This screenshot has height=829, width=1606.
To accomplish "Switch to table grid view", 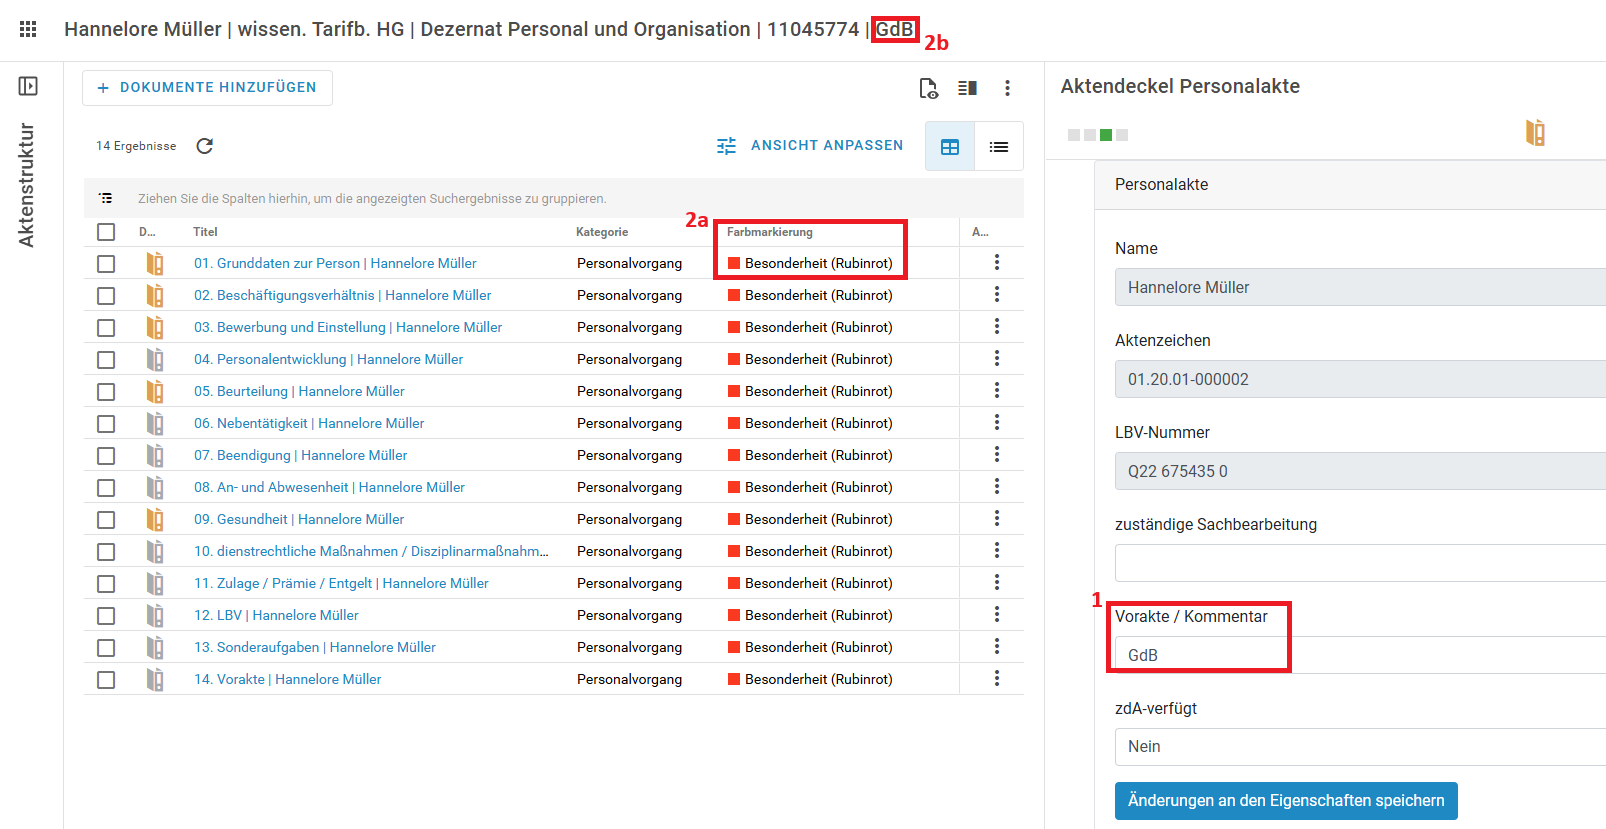I will point(950,147).
